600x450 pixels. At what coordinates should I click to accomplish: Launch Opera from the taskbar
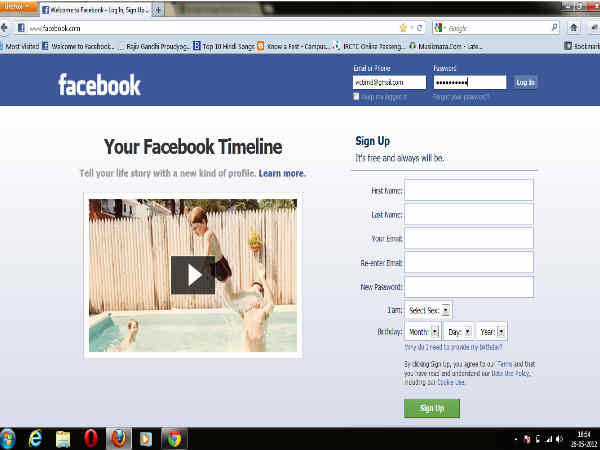click(x=91, y=439)
